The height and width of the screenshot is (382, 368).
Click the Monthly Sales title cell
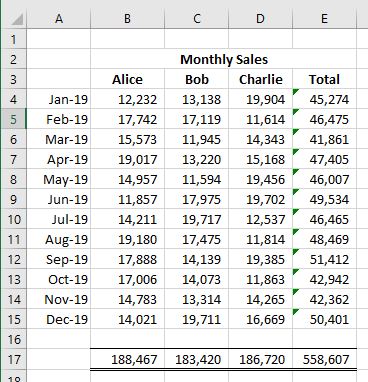click(224, 59)
